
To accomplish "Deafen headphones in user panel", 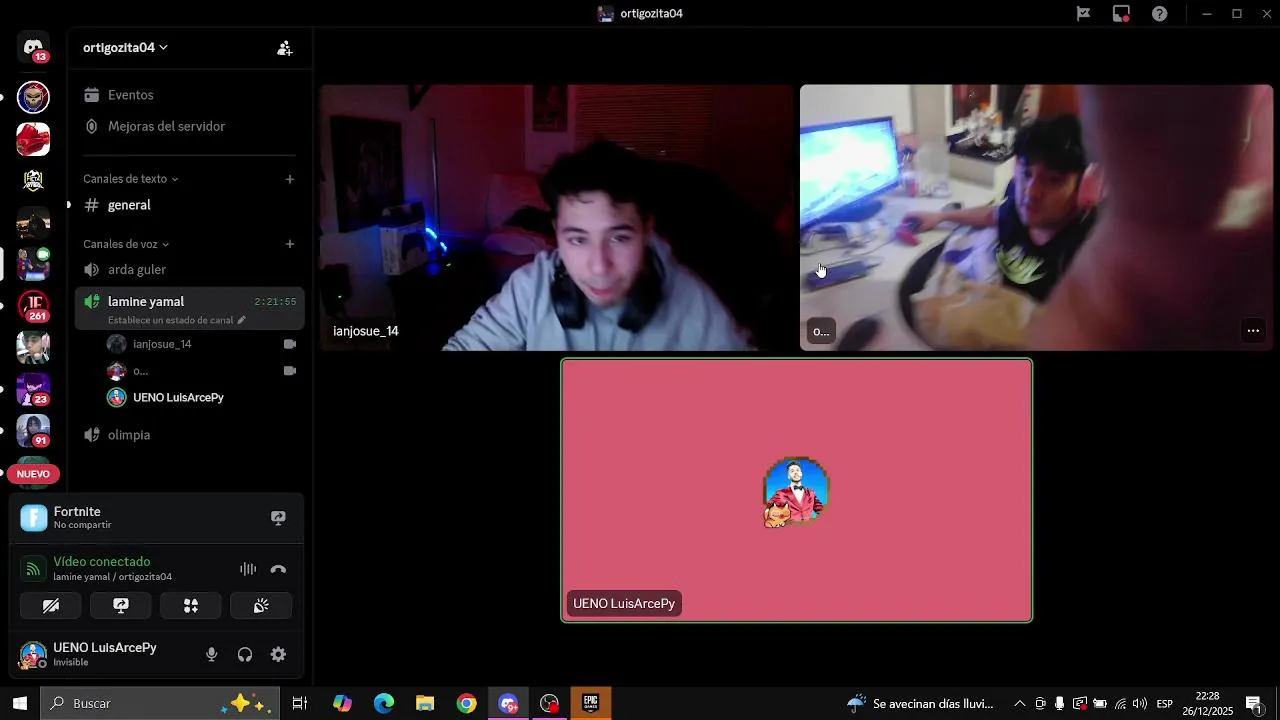I will [x=245, y=655].
